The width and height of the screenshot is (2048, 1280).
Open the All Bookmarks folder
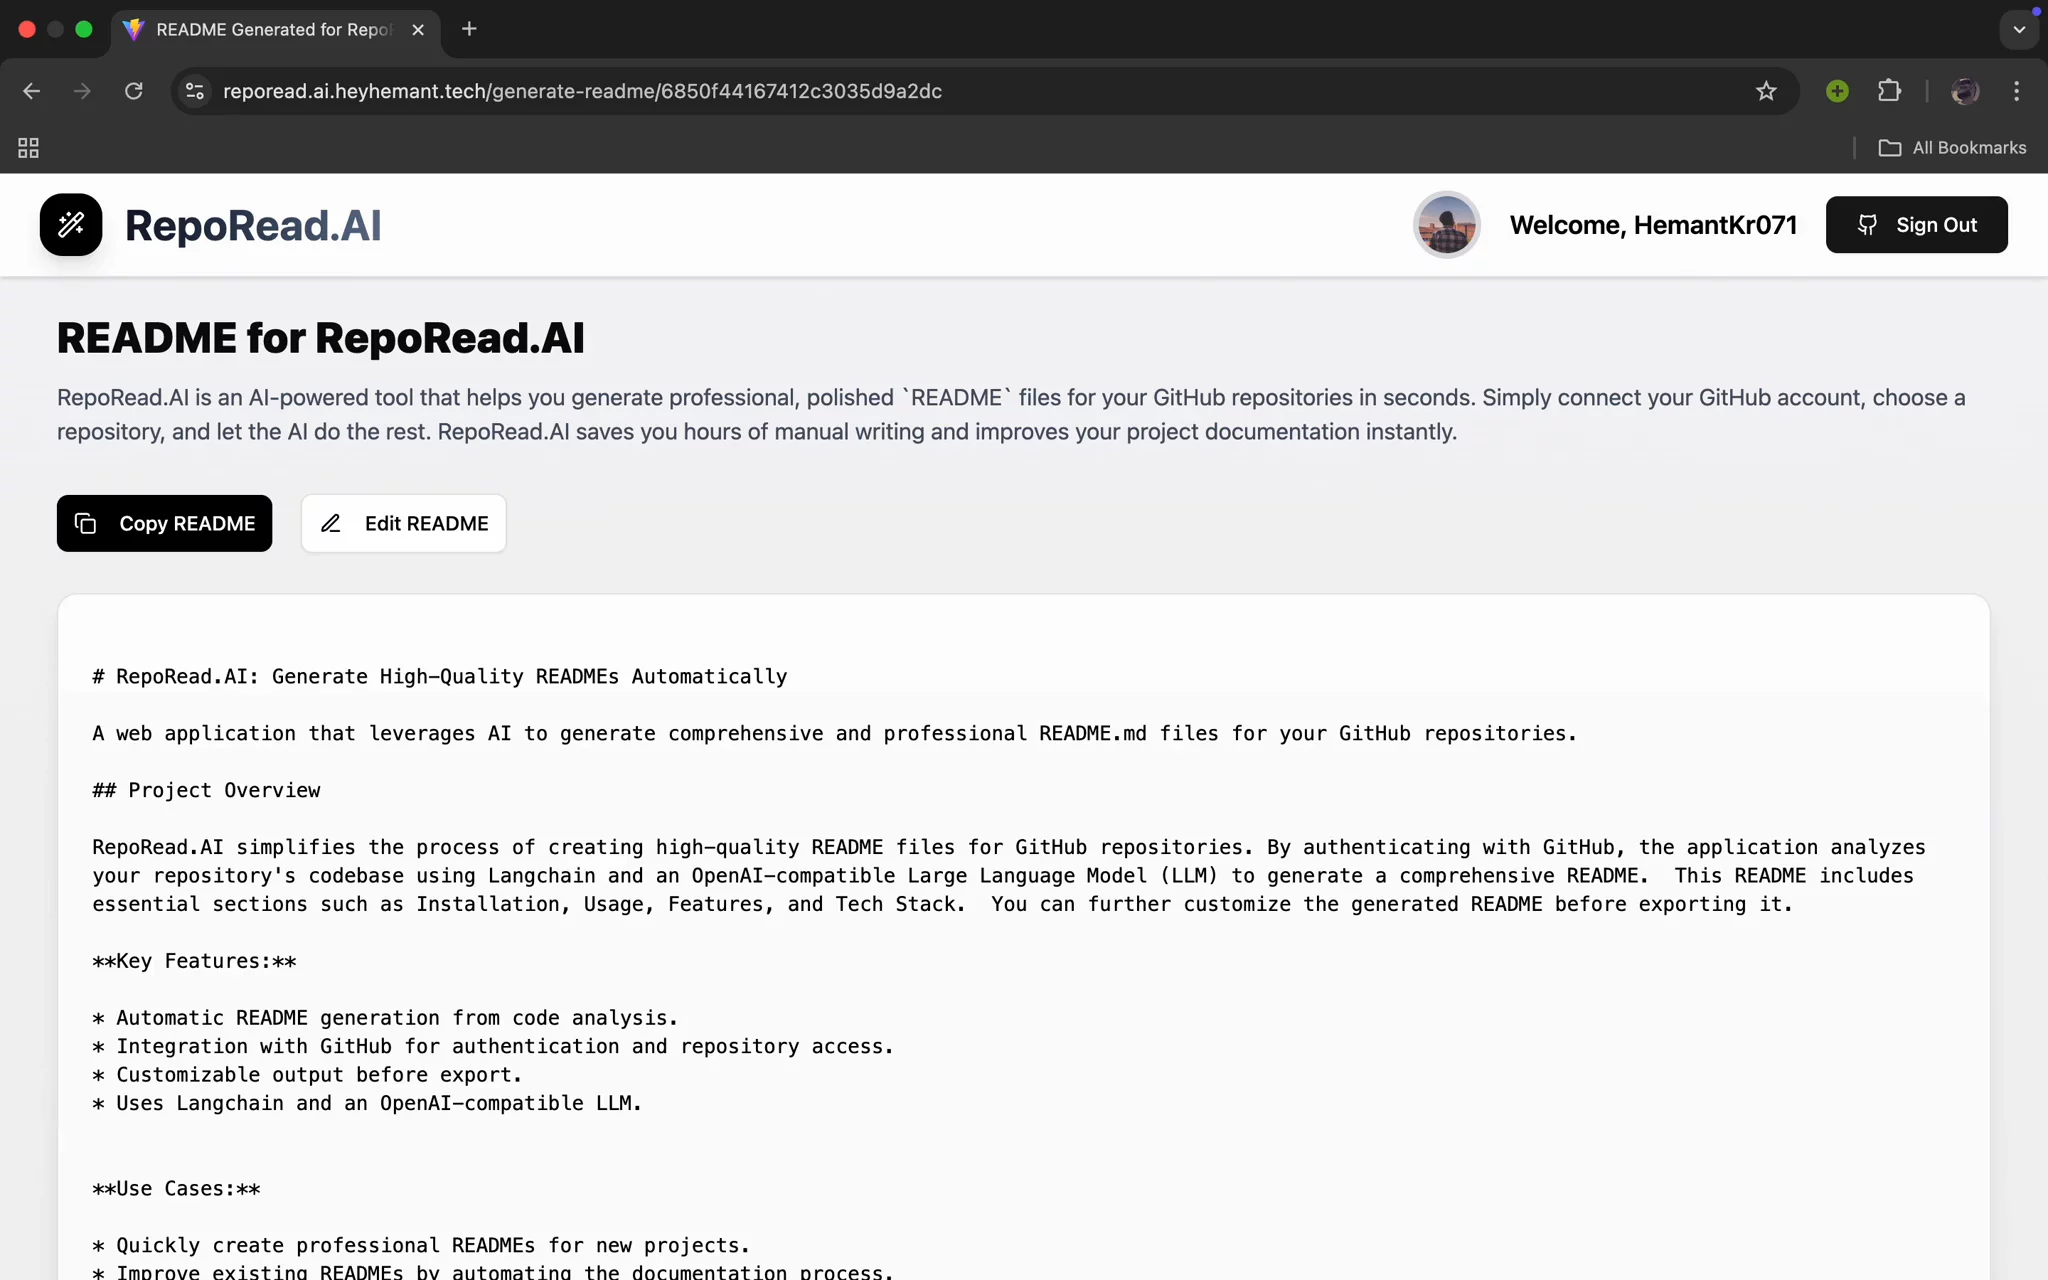pyautogui.click(x=1952, y=148)
